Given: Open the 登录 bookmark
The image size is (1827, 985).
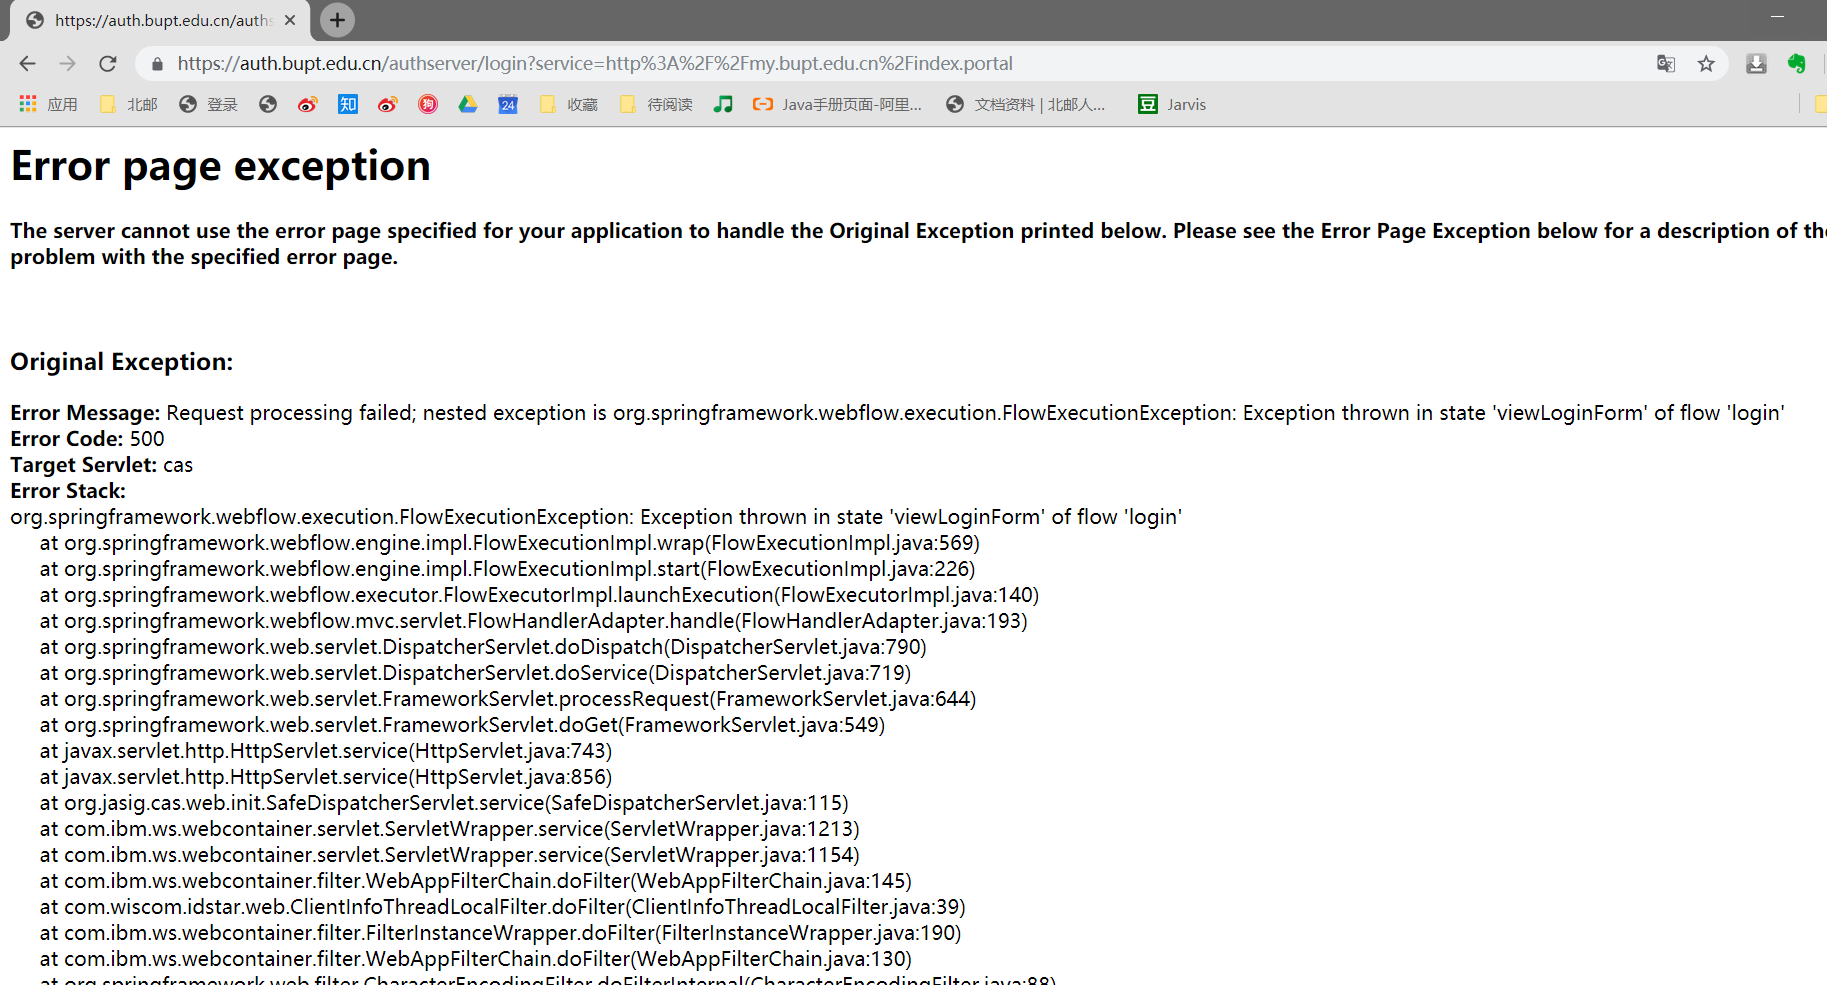Looking at the screenshot, I should 208,104.
